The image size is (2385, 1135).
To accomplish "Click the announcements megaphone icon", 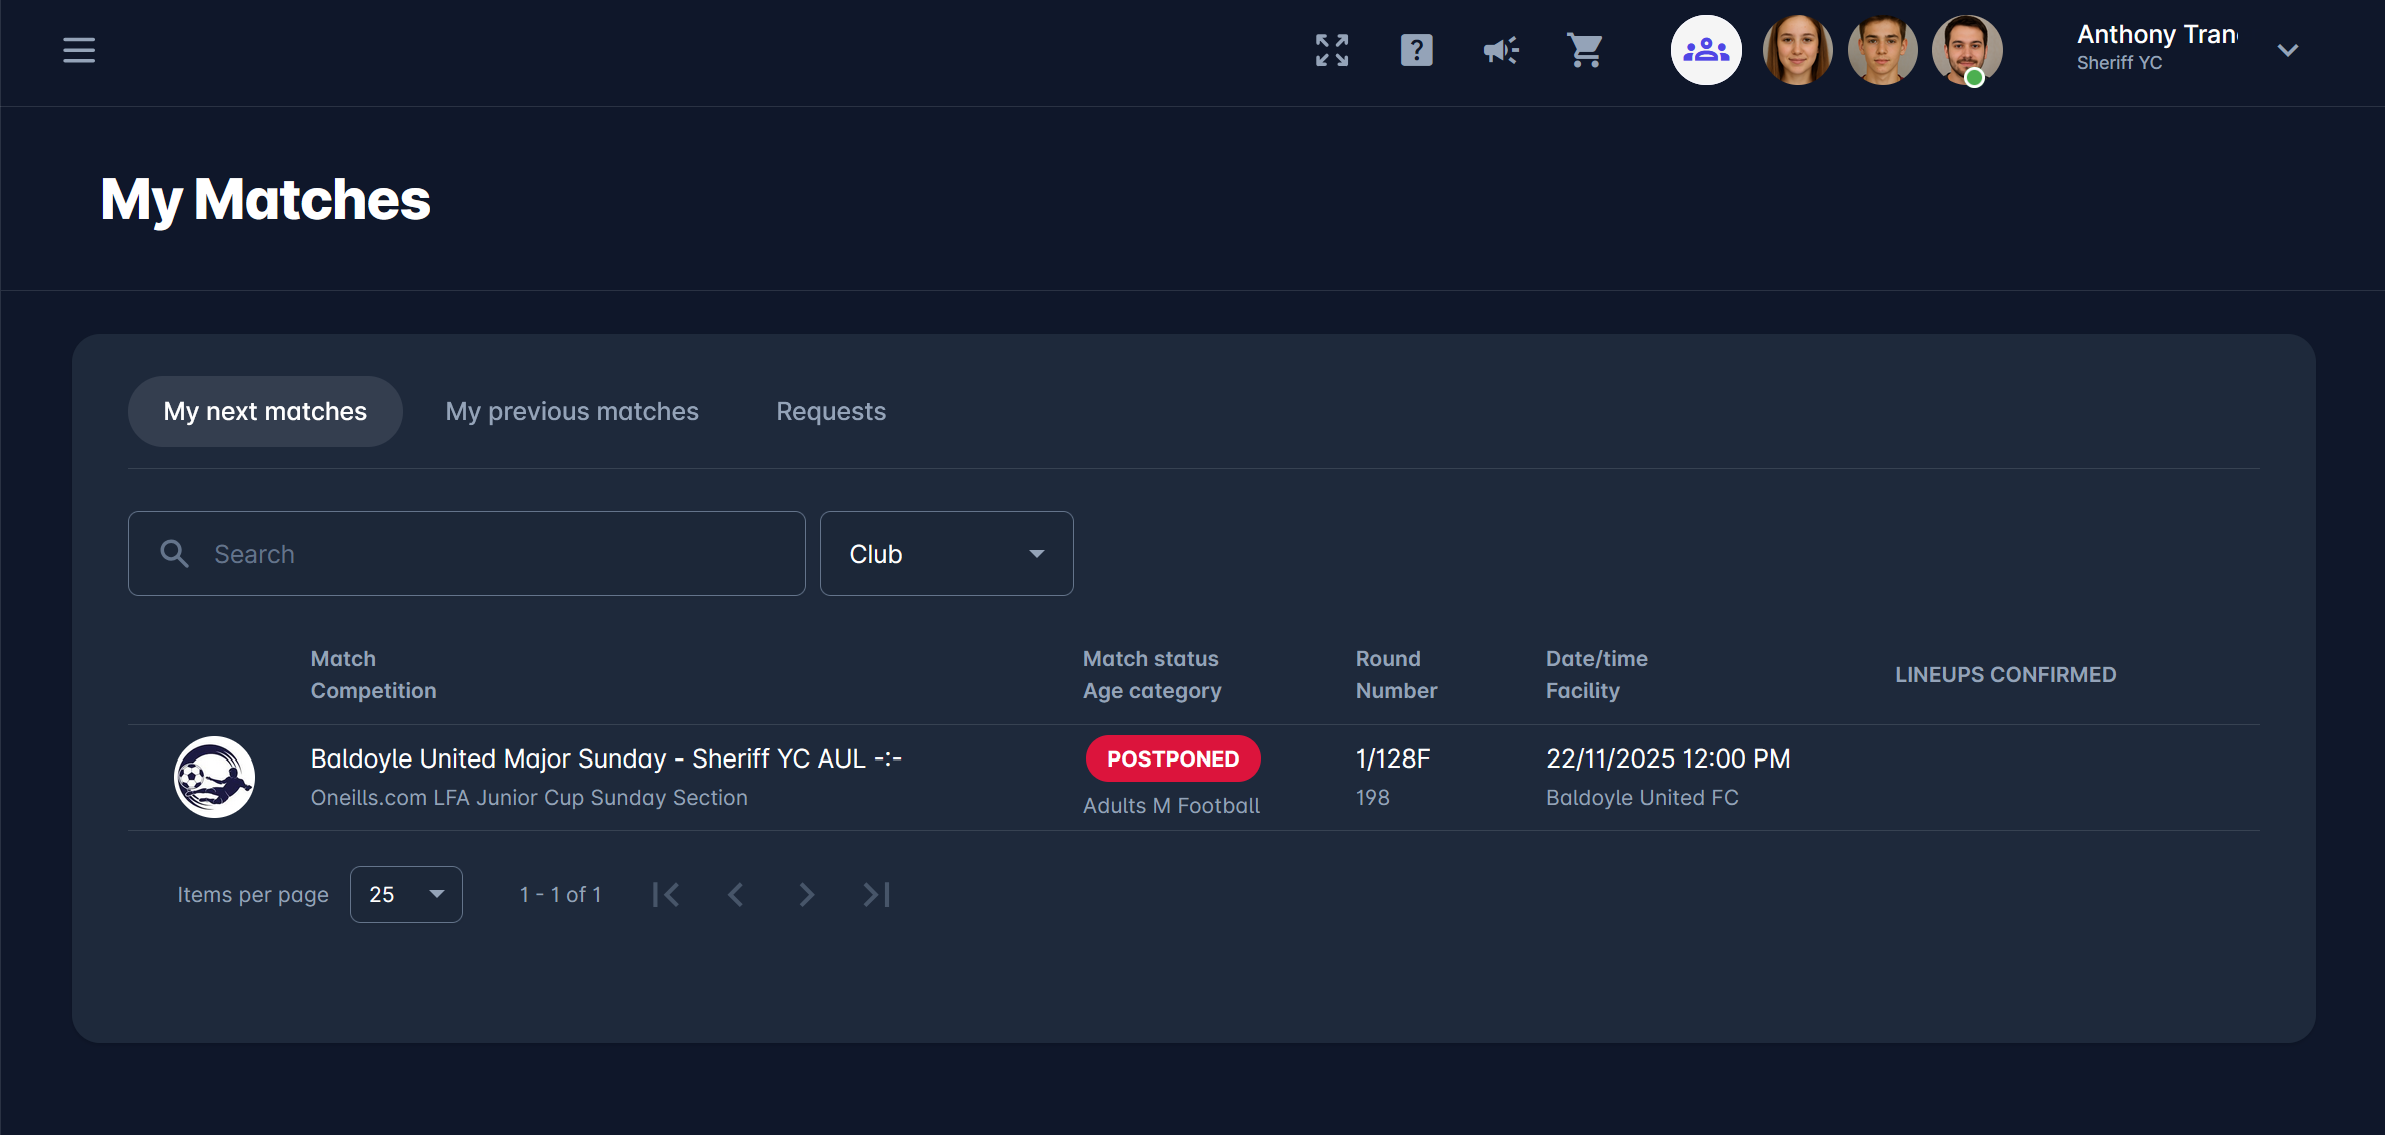I will [1500, 50].
